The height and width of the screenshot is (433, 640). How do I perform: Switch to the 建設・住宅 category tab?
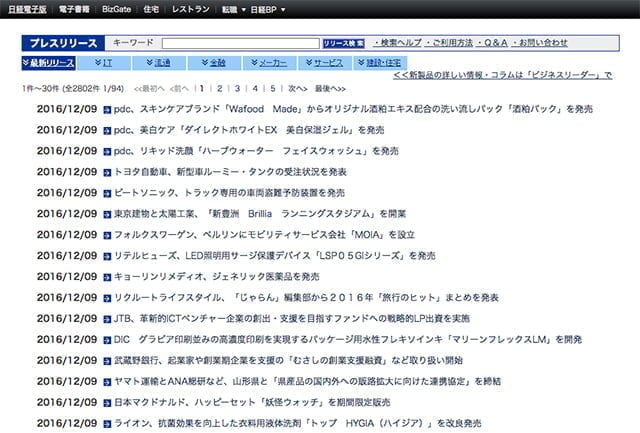tap(380, 63)
